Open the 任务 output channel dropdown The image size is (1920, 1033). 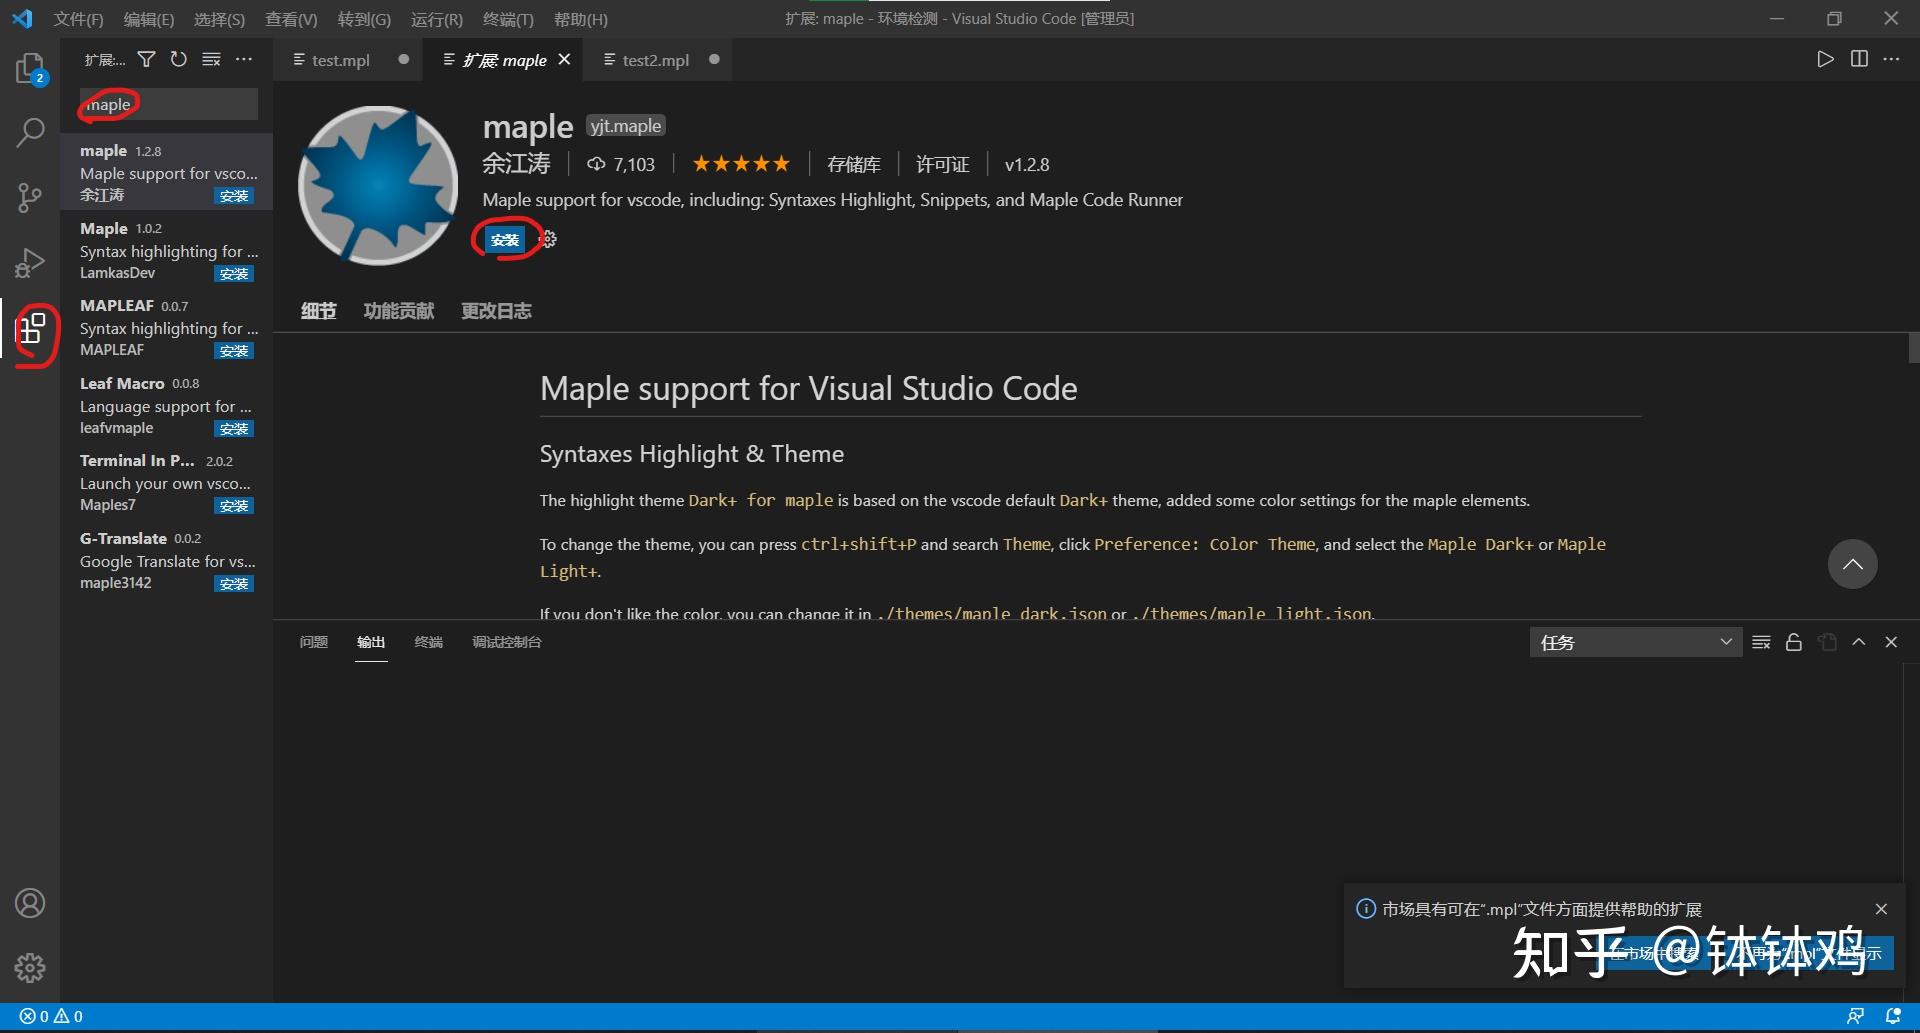point(1634,641)
